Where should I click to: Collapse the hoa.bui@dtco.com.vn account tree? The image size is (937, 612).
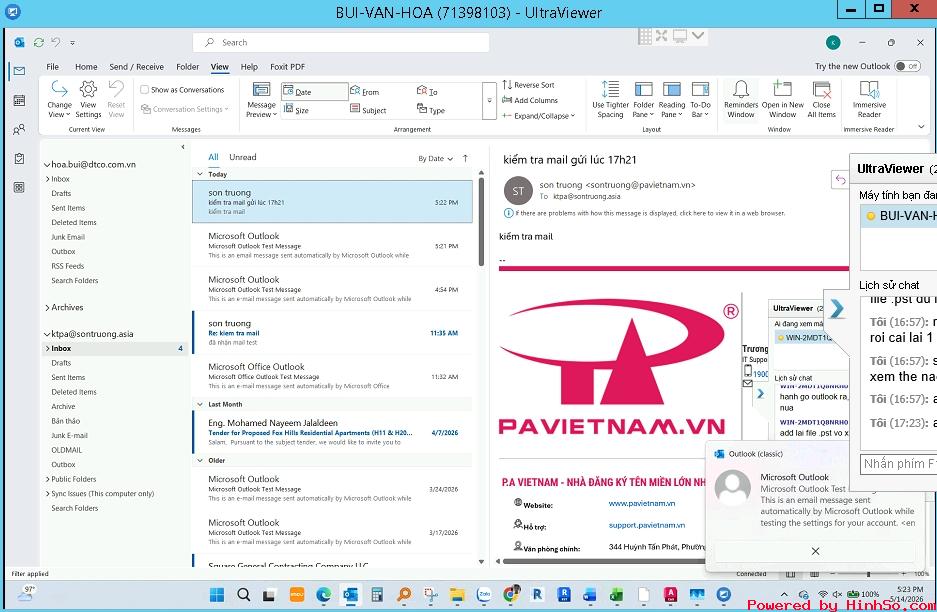(47, 164)
